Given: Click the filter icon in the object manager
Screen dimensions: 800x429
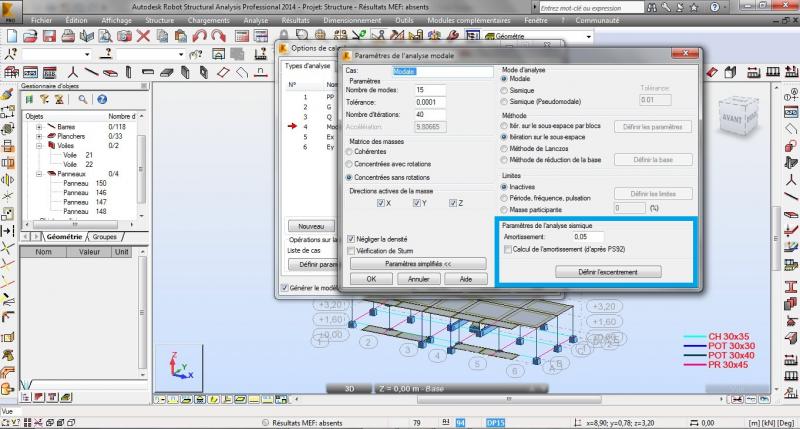Looking at the screenshot, I should (44, 99).
